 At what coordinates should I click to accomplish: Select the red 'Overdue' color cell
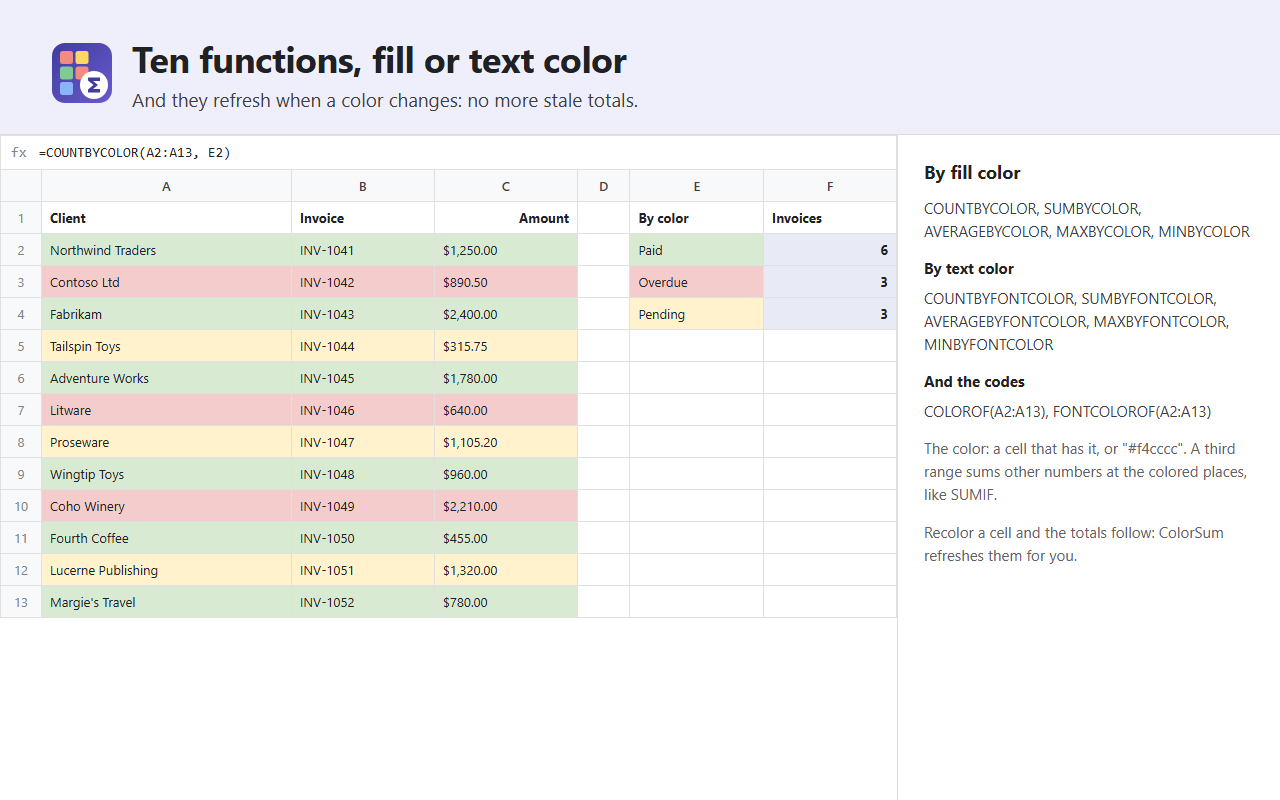[x=697, y=282]
